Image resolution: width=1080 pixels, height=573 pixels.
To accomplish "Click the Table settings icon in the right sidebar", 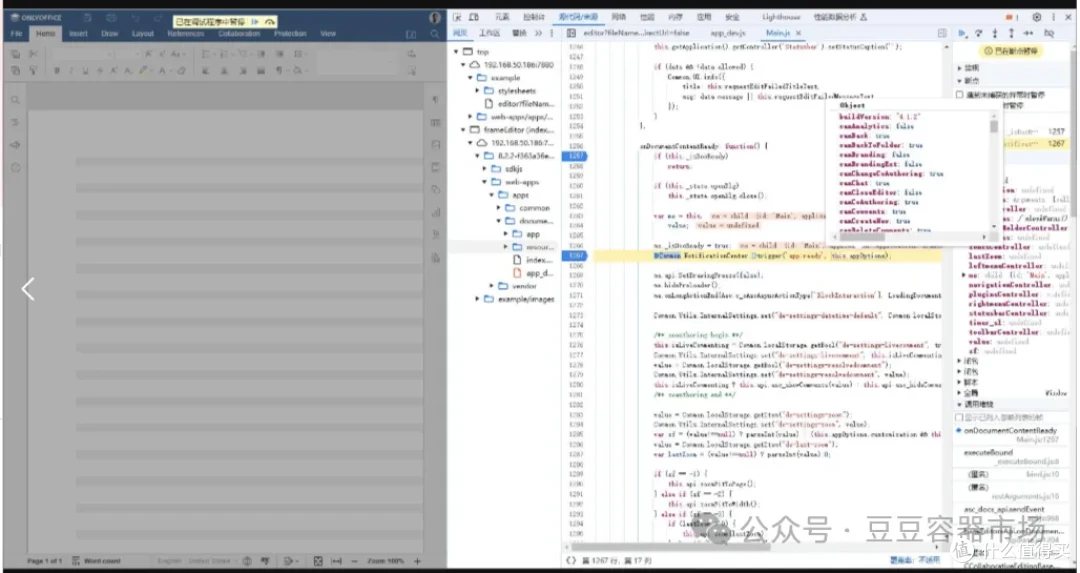I will click(x=435, y=123).
